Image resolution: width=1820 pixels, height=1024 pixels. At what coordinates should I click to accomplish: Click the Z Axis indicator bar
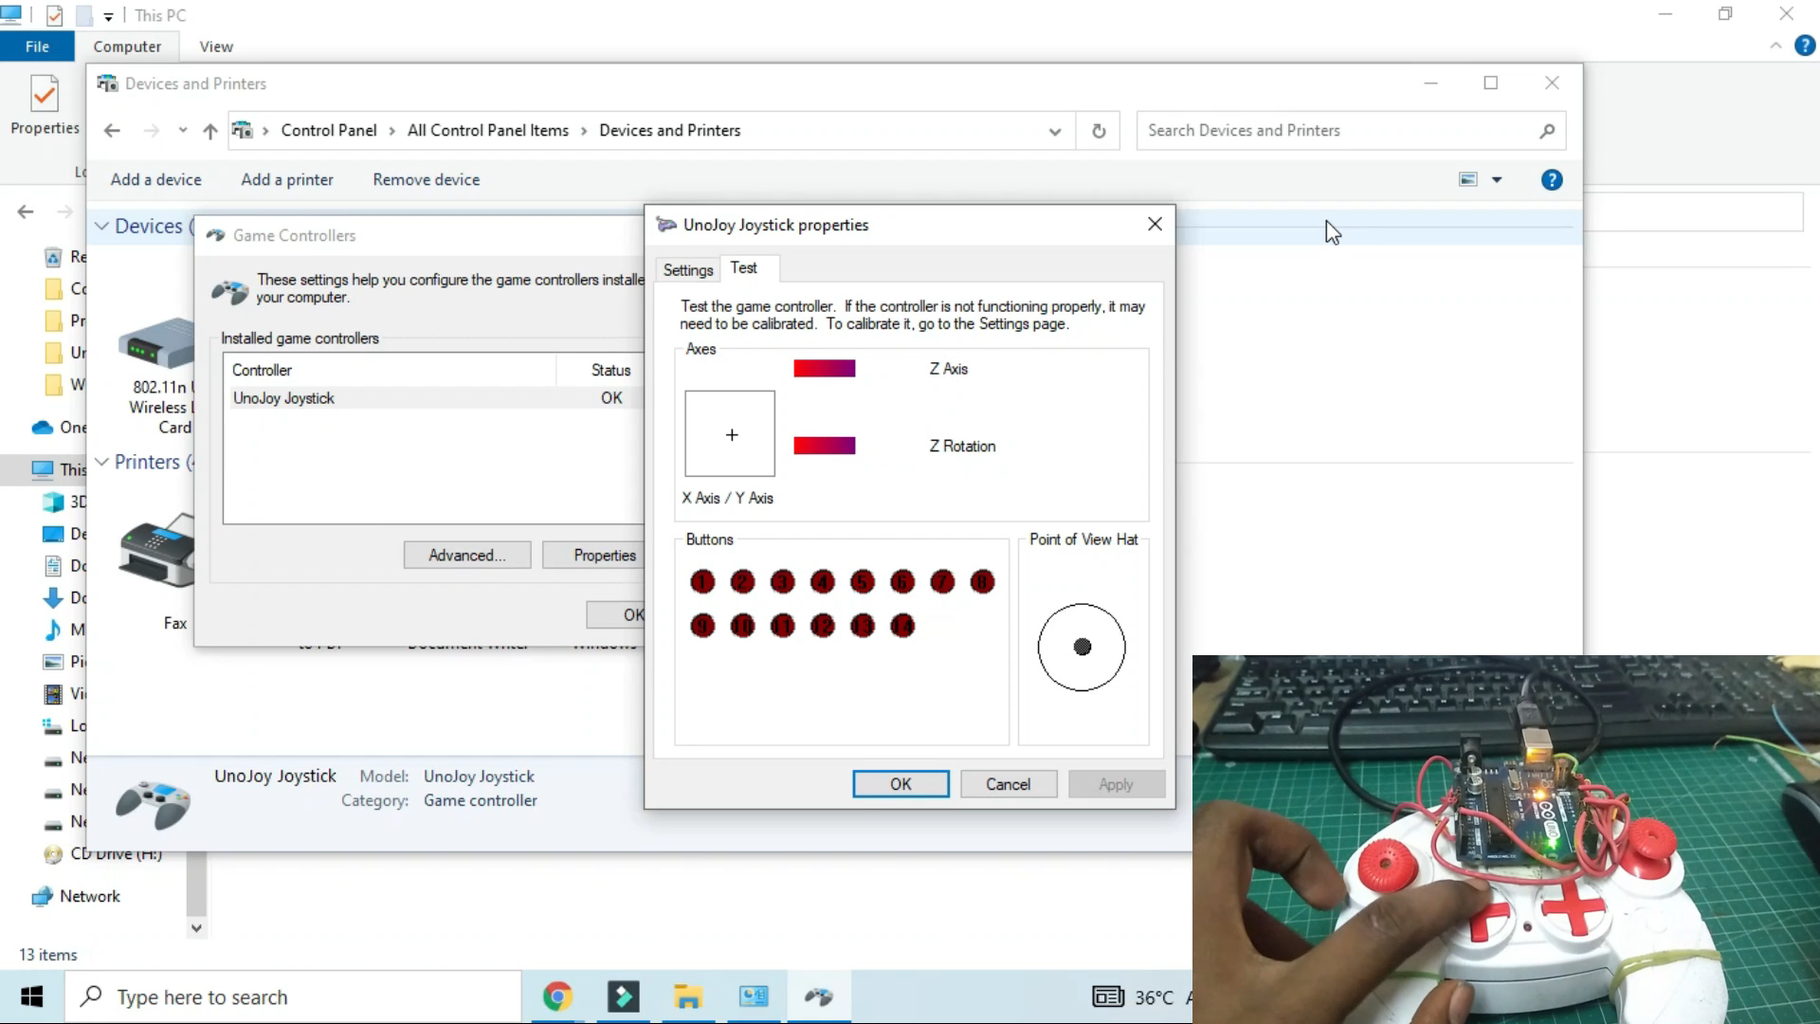point(824,368)
